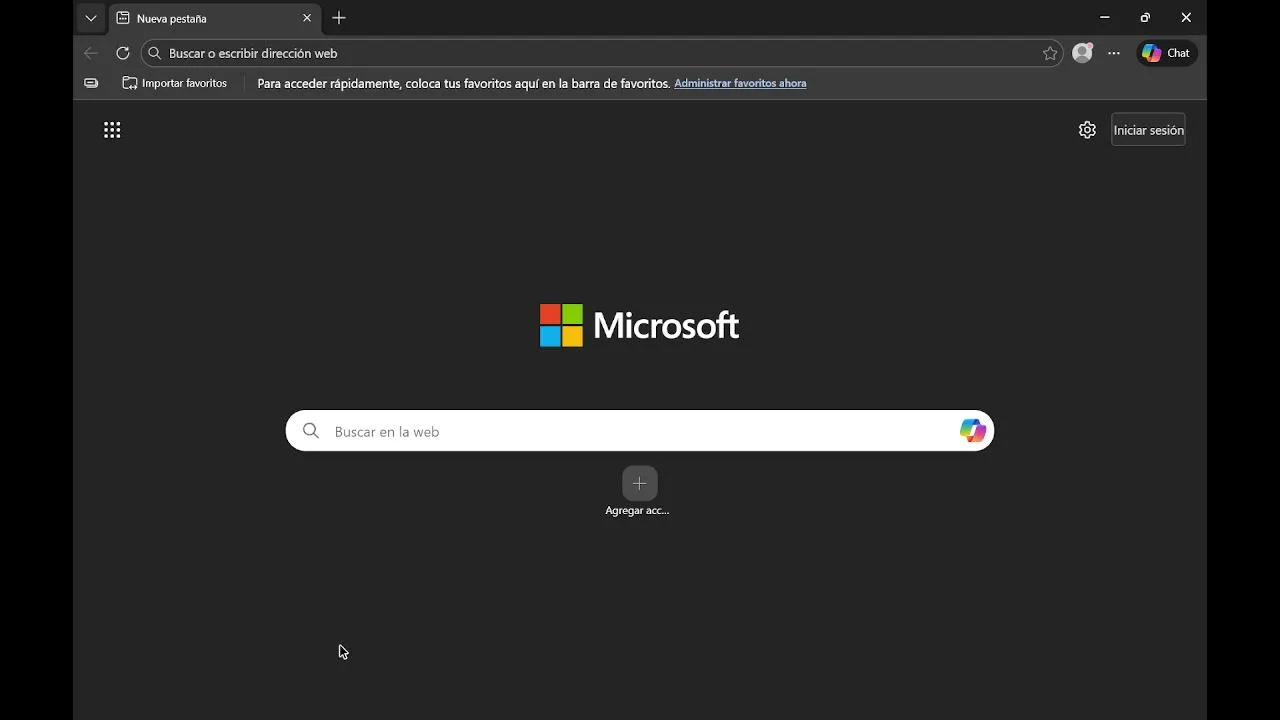Open page settings gear
This screenshot has height=720, width=1280.
pyautogui.click(x=1087, y=130)
